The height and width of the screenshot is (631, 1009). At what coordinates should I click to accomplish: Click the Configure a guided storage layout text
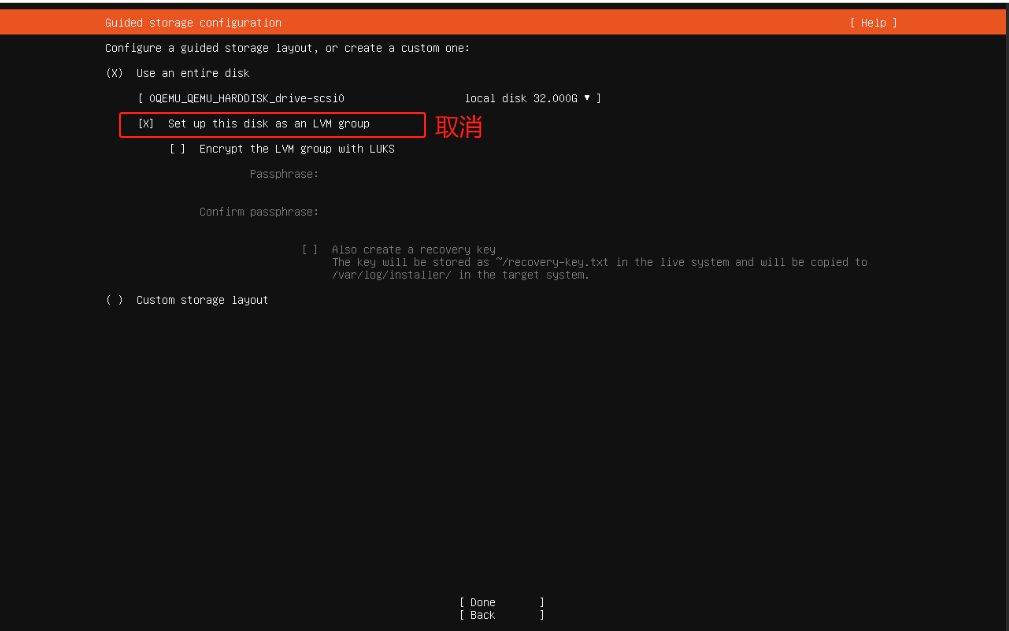coord(287,48)
